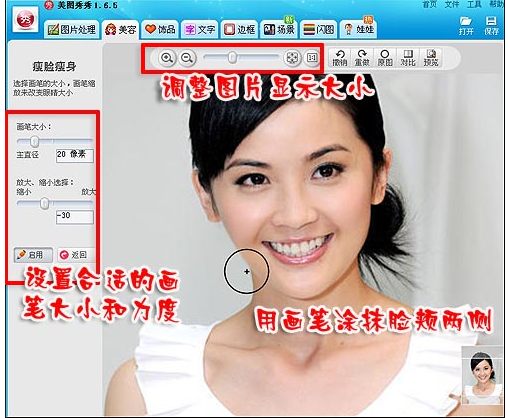Switch to the 文字 tab
Screen dimensions: 508x418
tap(200, 29)
